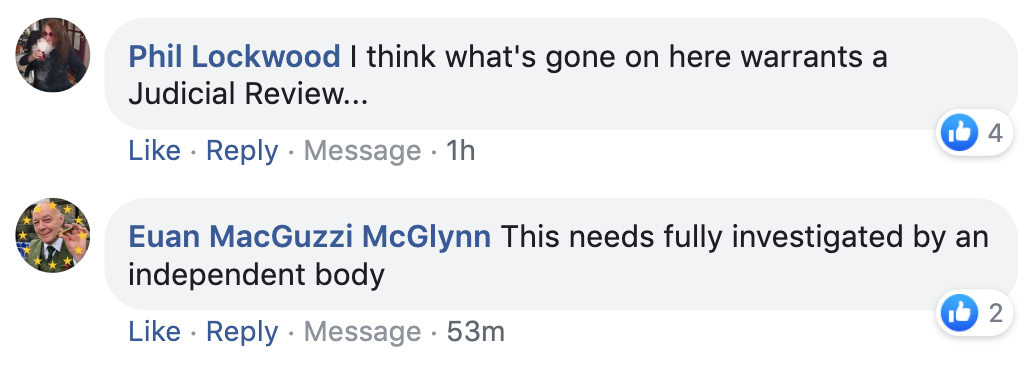Open Phil Lockwood's profile picture
Screen dimensions: 1034x374
53,55
